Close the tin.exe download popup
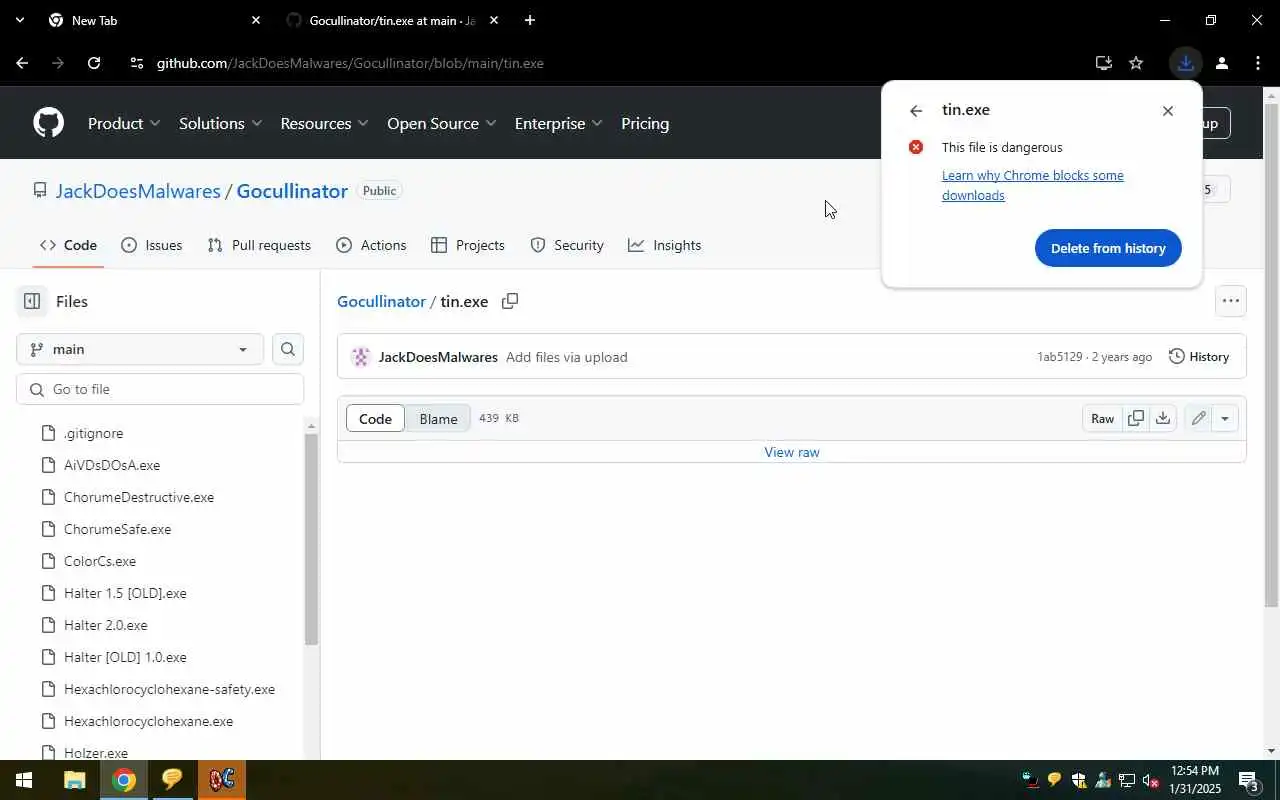 1167,111
